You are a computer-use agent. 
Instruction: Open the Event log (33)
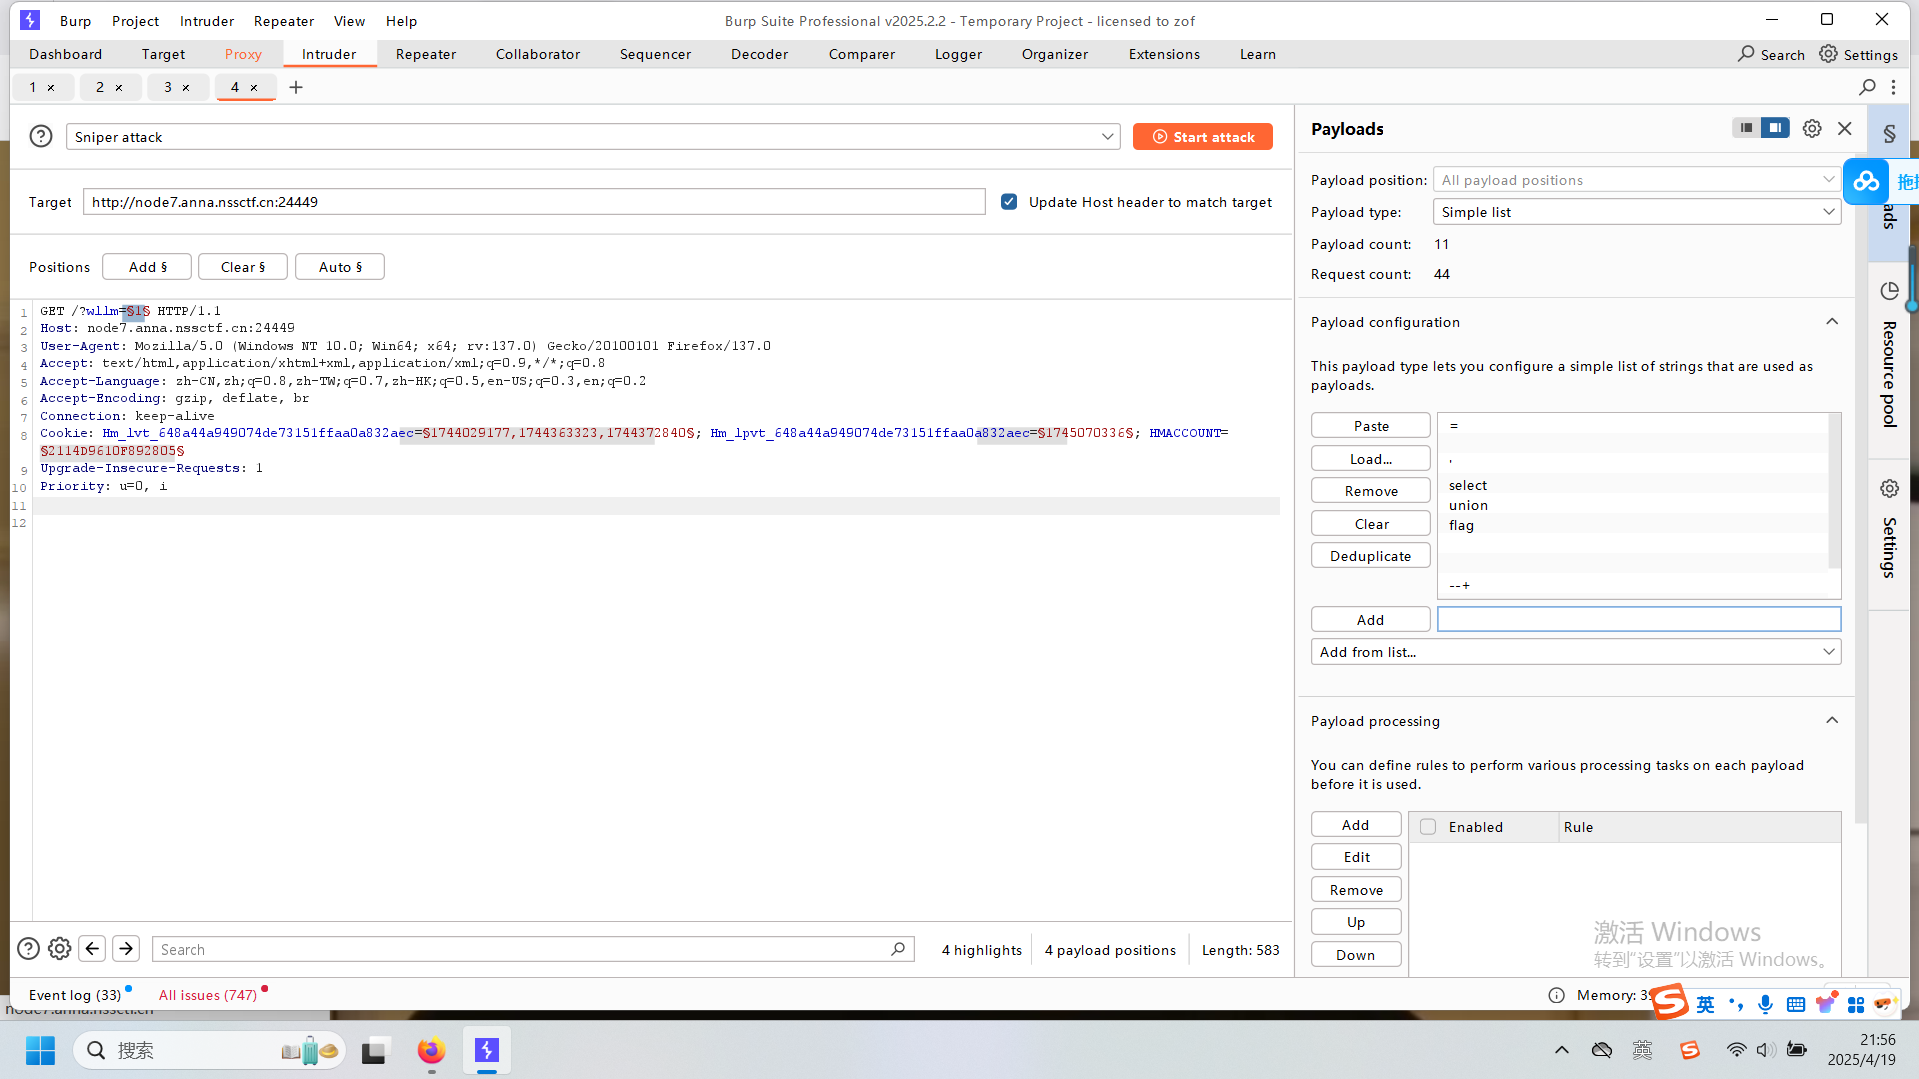(x=75, y=995)
